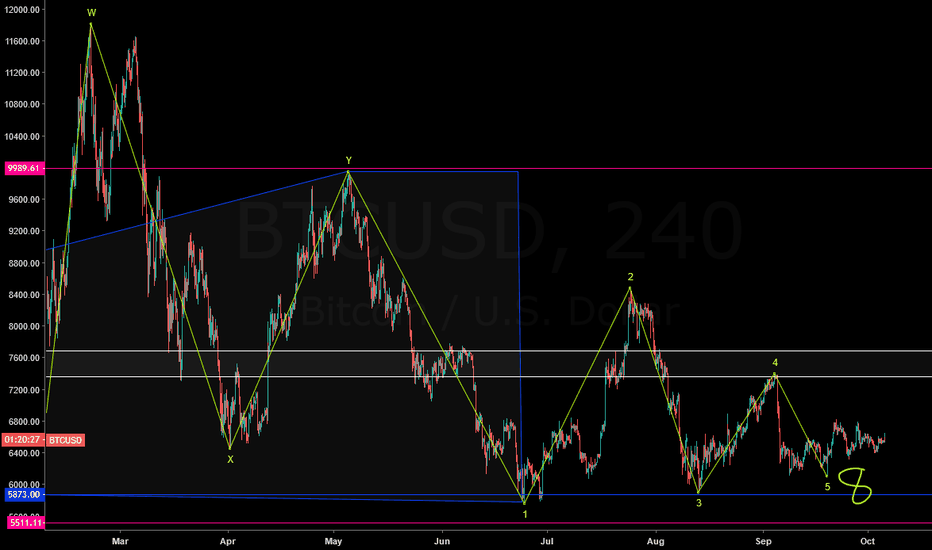Click the 11200.00 price axis value

click(23, 73)
